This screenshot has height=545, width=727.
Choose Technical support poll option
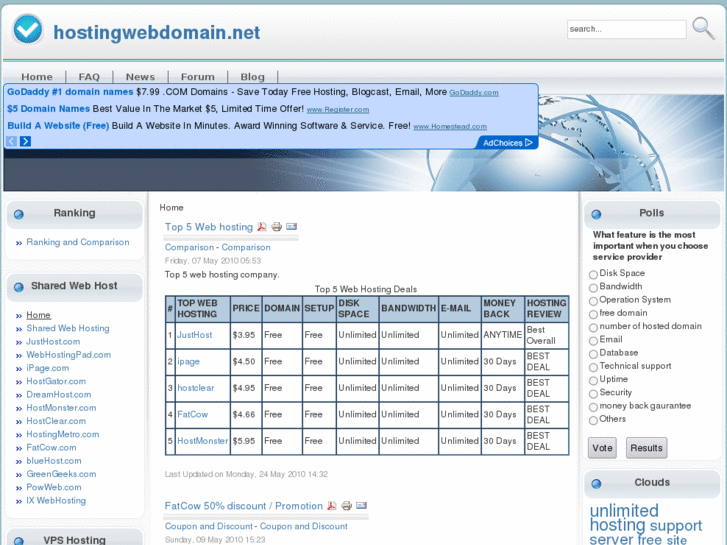coord(593,367)
